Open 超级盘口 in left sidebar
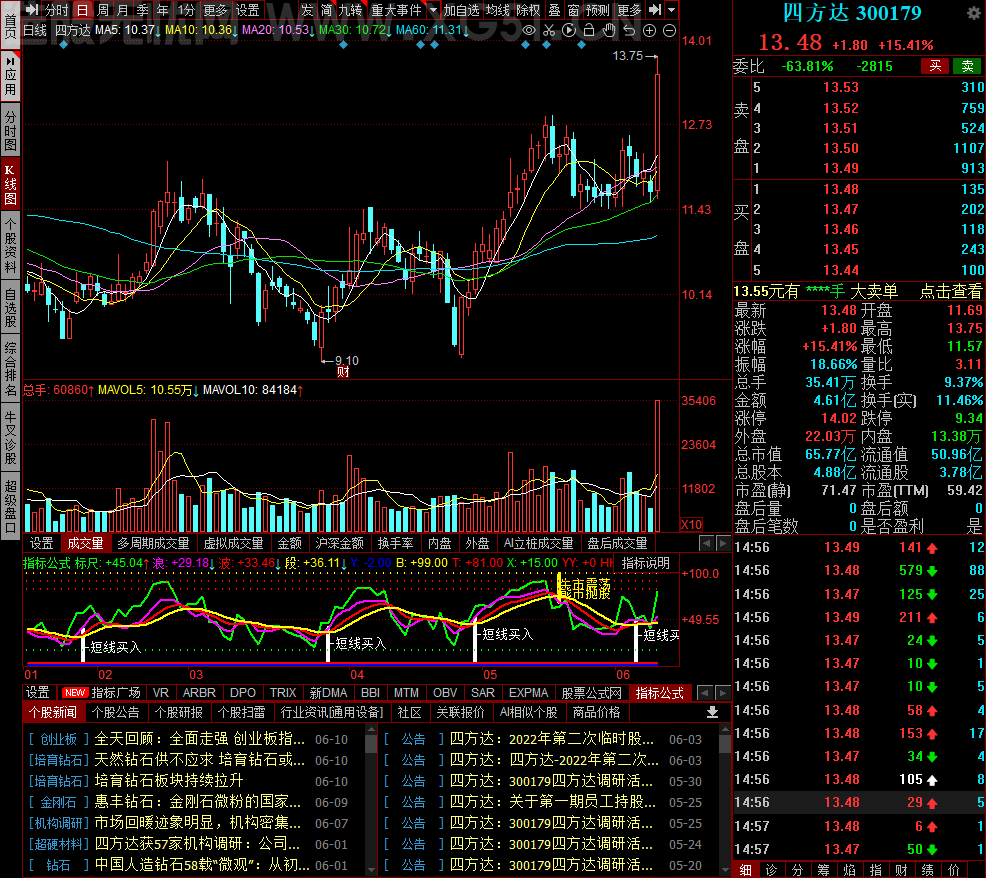The width and height of the screenshot is (986, 878). coord(10,507)
